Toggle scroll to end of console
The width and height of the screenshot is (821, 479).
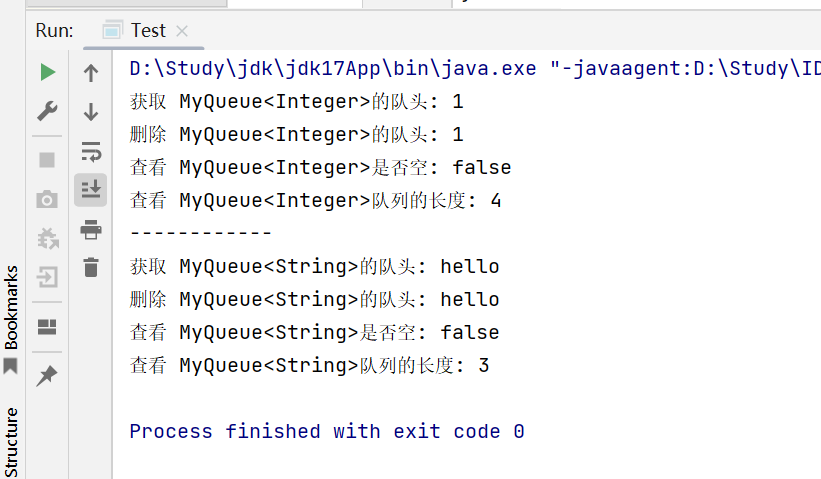[91, 187]
